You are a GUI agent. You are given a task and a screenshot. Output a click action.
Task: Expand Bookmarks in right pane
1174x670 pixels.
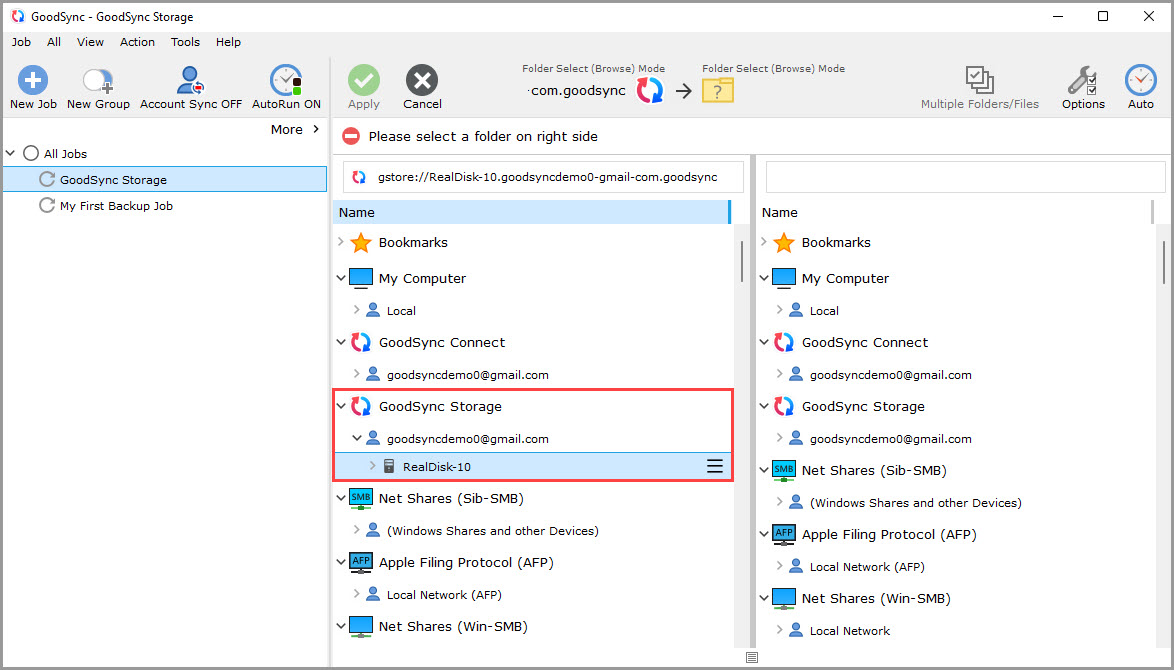point(764,242)
